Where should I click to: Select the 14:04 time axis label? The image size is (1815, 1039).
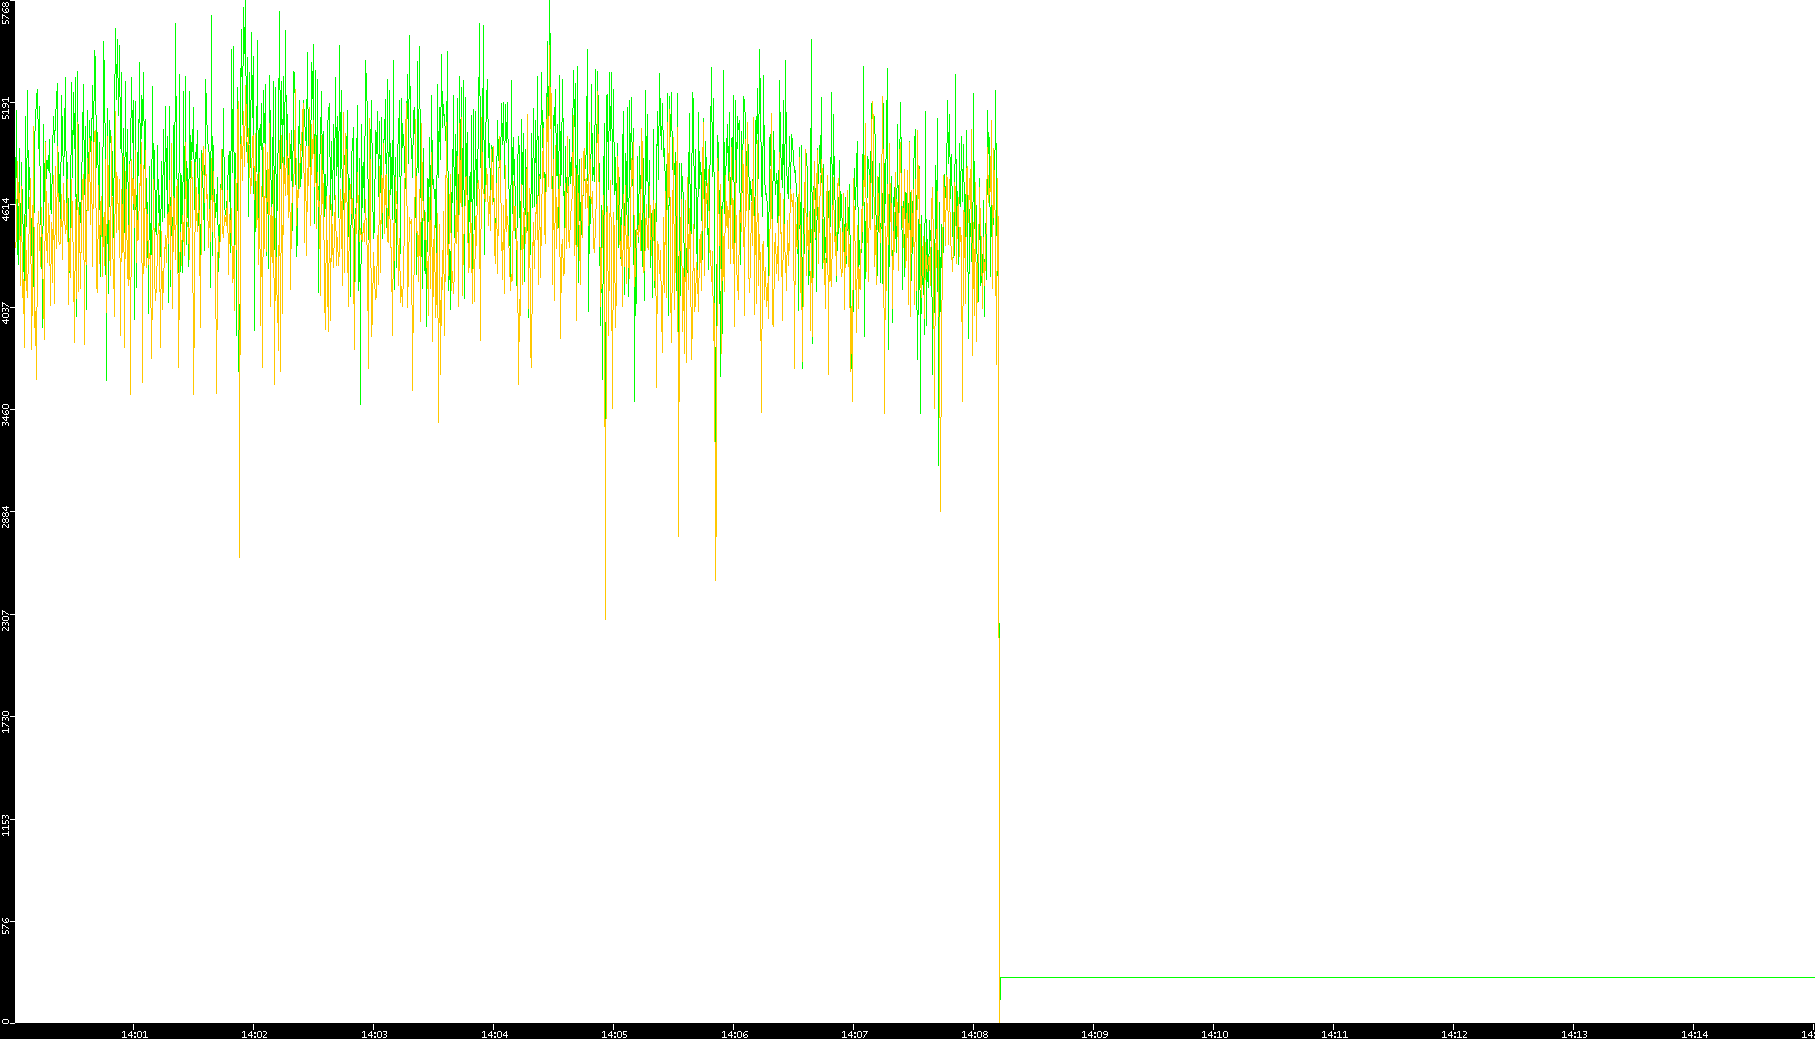click(494, 1034)
